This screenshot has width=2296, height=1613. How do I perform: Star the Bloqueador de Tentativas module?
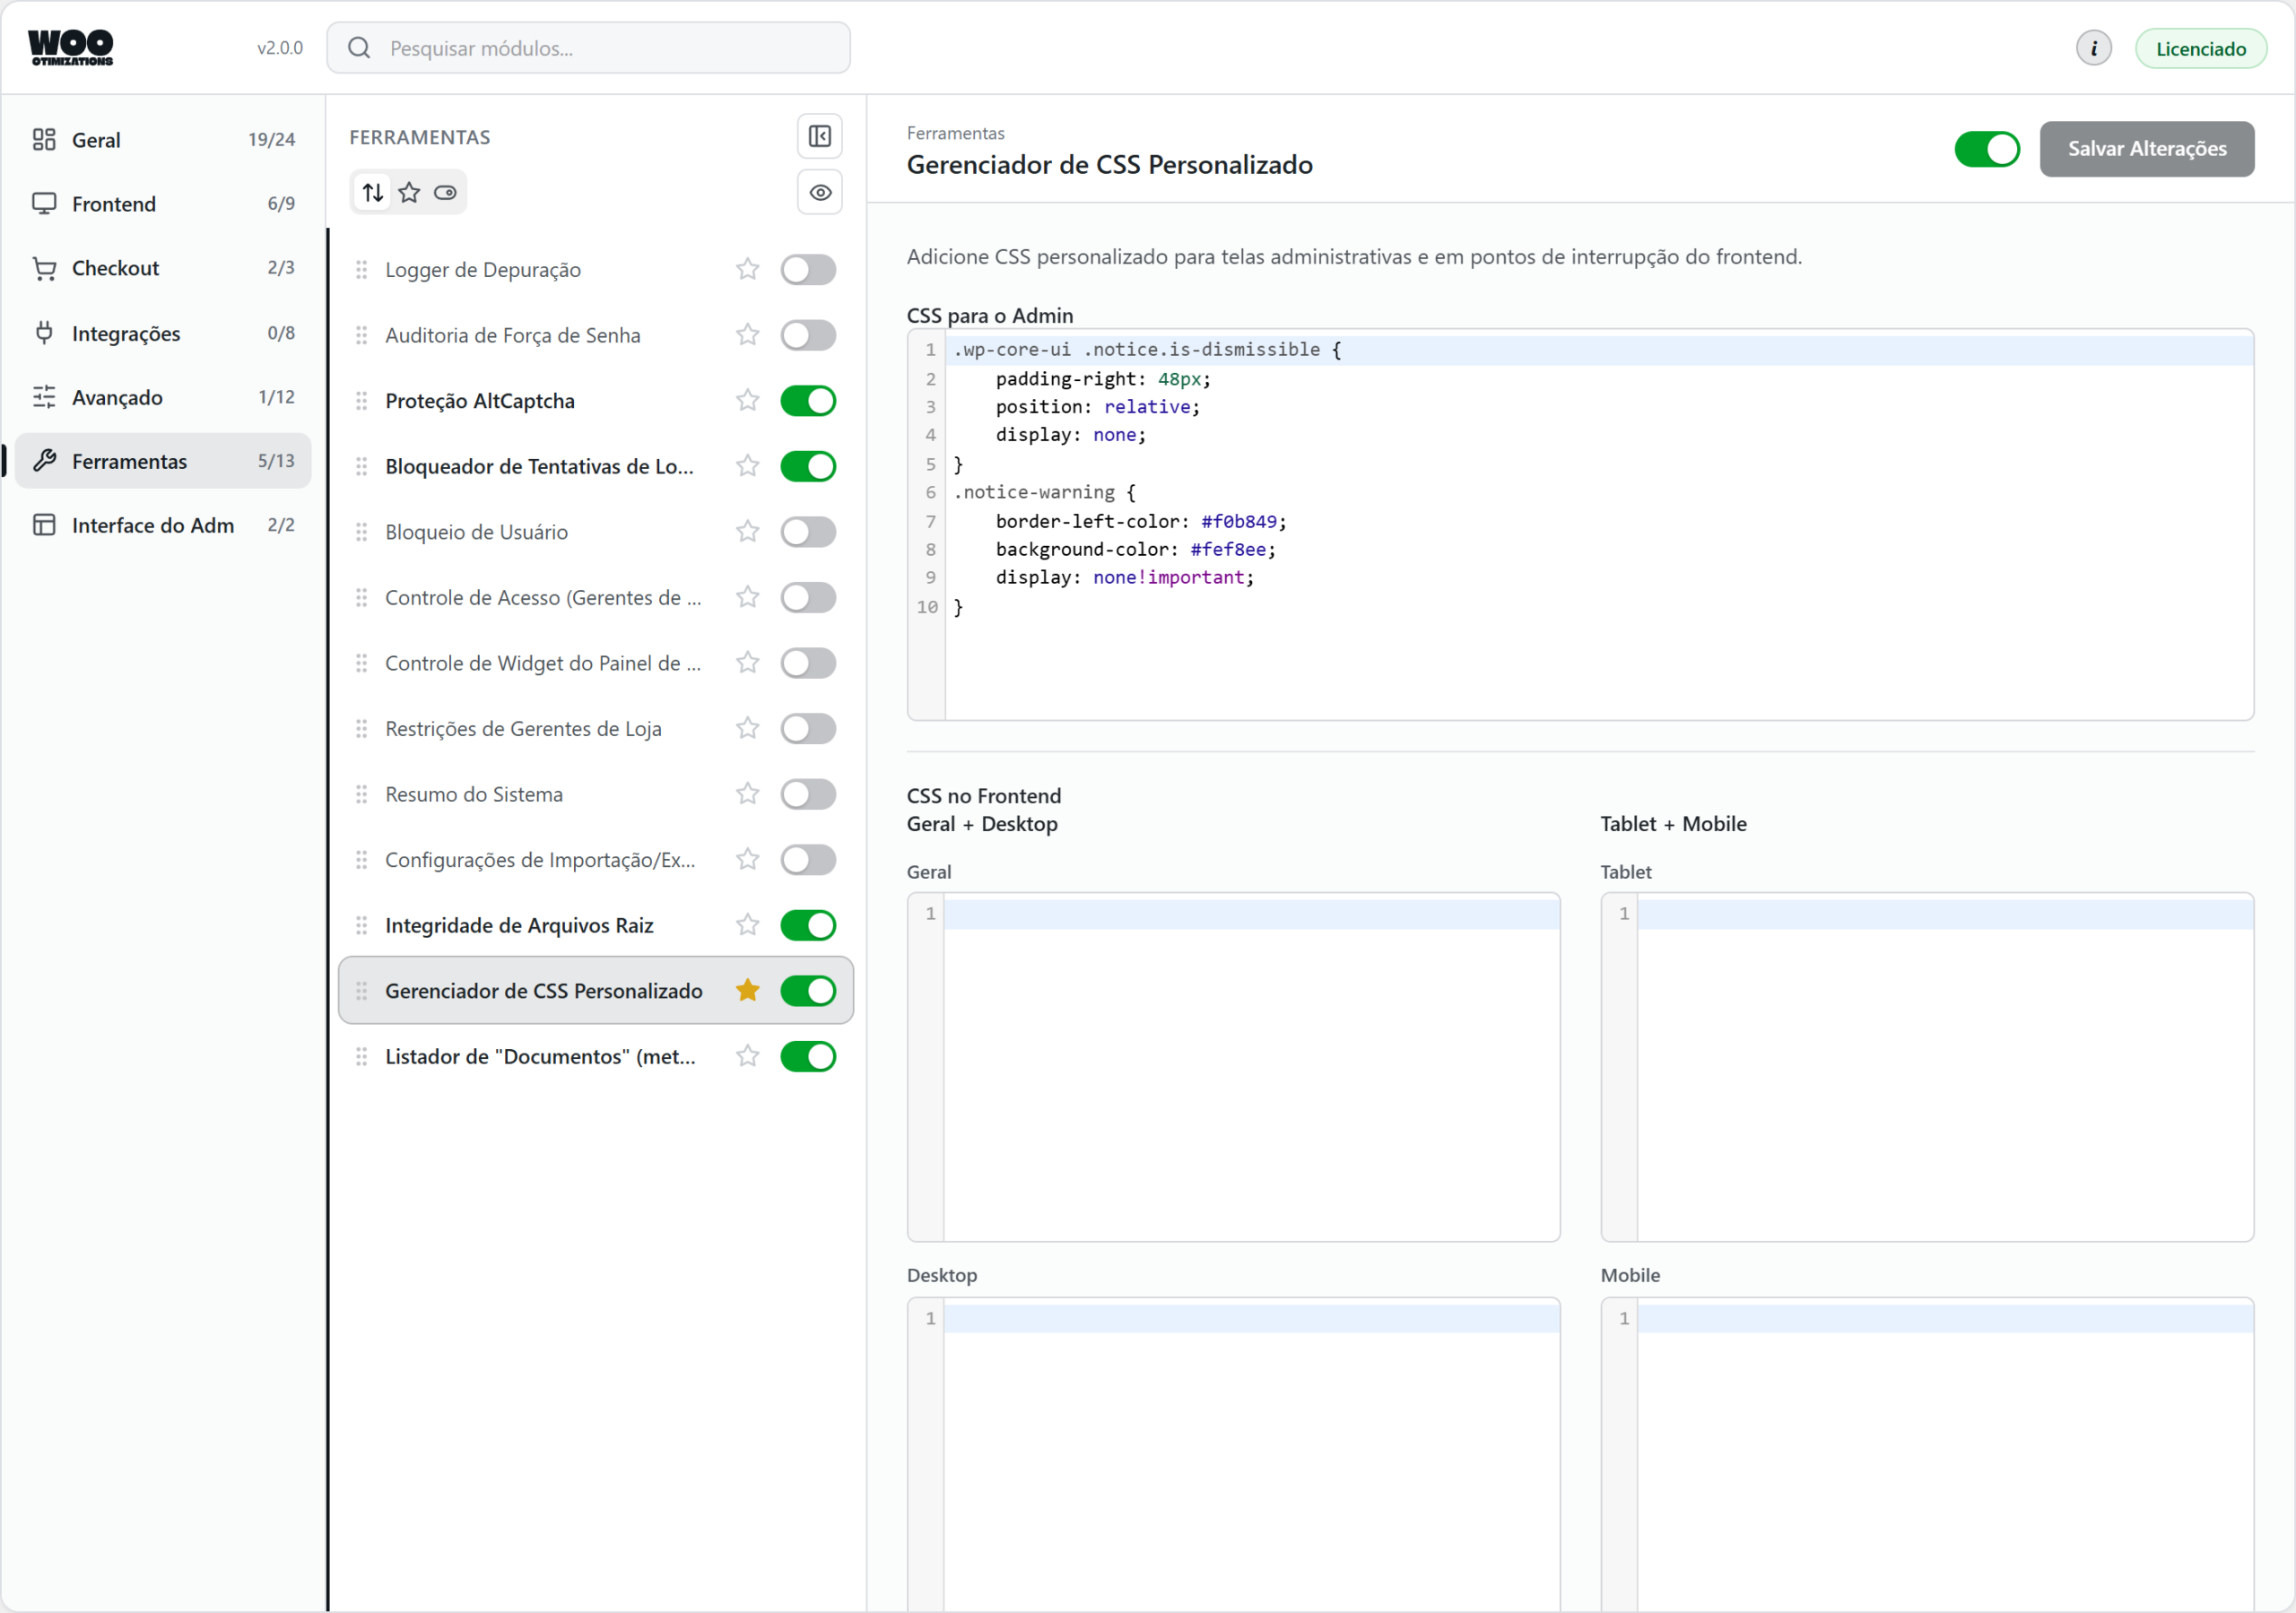pyautogui.click(x=747, y=466)
